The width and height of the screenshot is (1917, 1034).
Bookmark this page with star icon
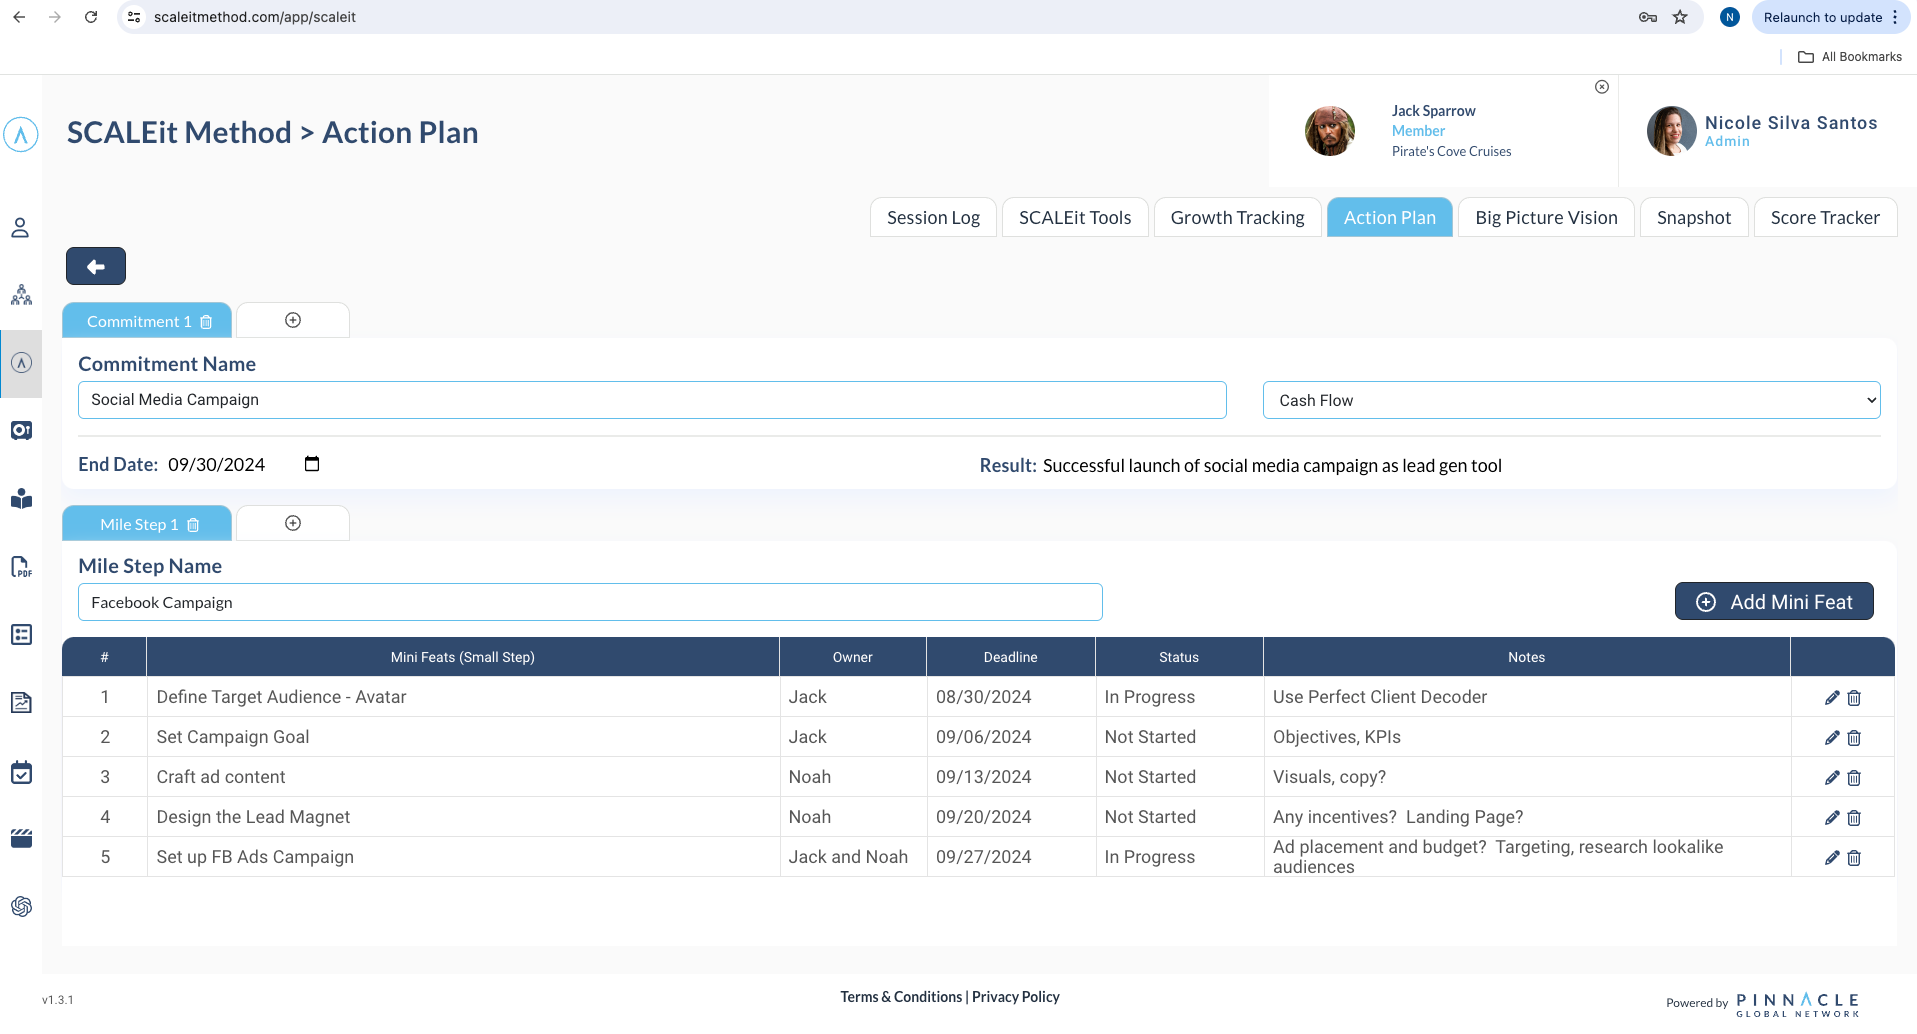tap(1680, 17)
